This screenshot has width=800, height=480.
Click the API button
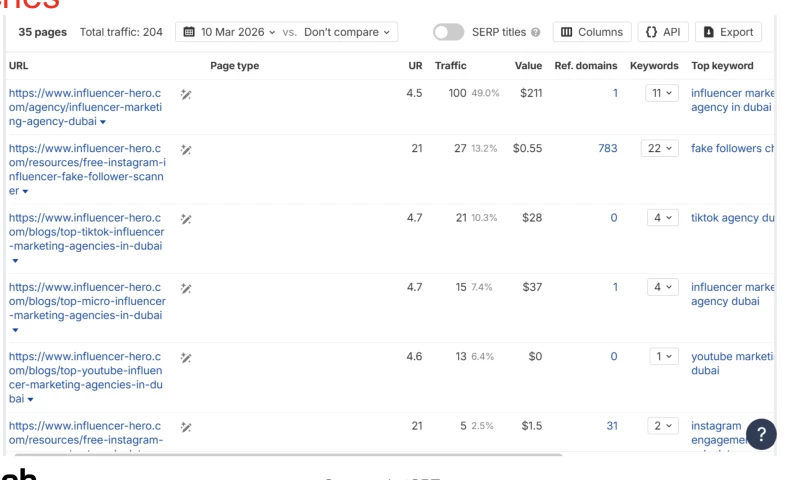pyautogui.click(x=663, y=32)
